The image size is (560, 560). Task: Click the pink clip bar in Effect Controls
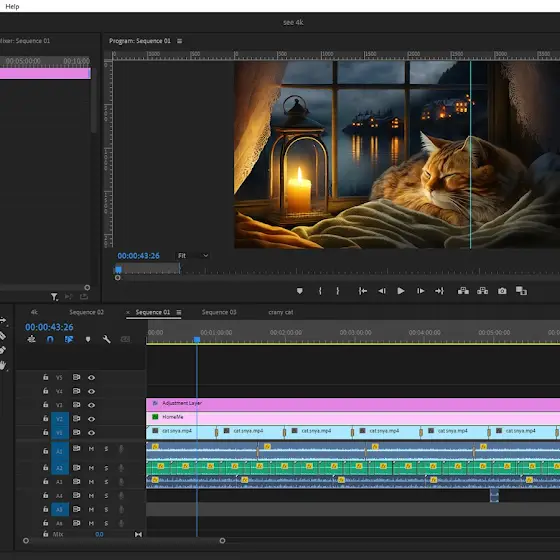(x=45, y=73)
